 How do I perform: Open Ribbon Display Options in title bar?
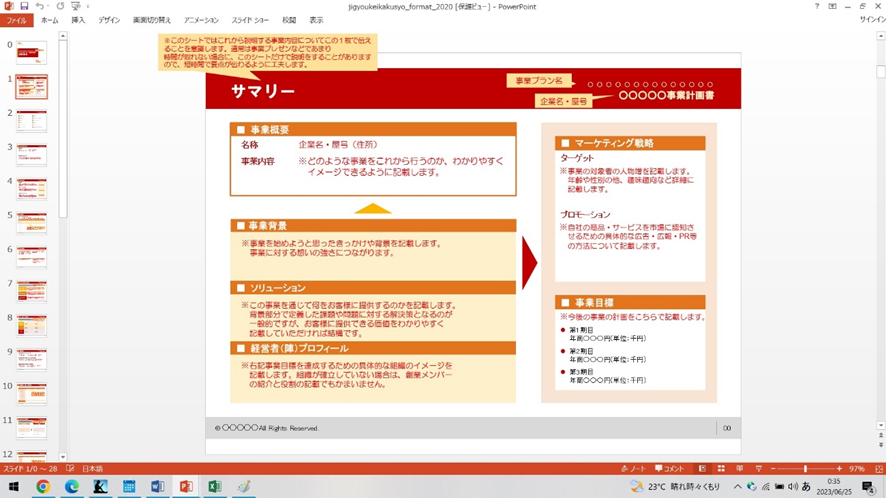tap(832, 6)
